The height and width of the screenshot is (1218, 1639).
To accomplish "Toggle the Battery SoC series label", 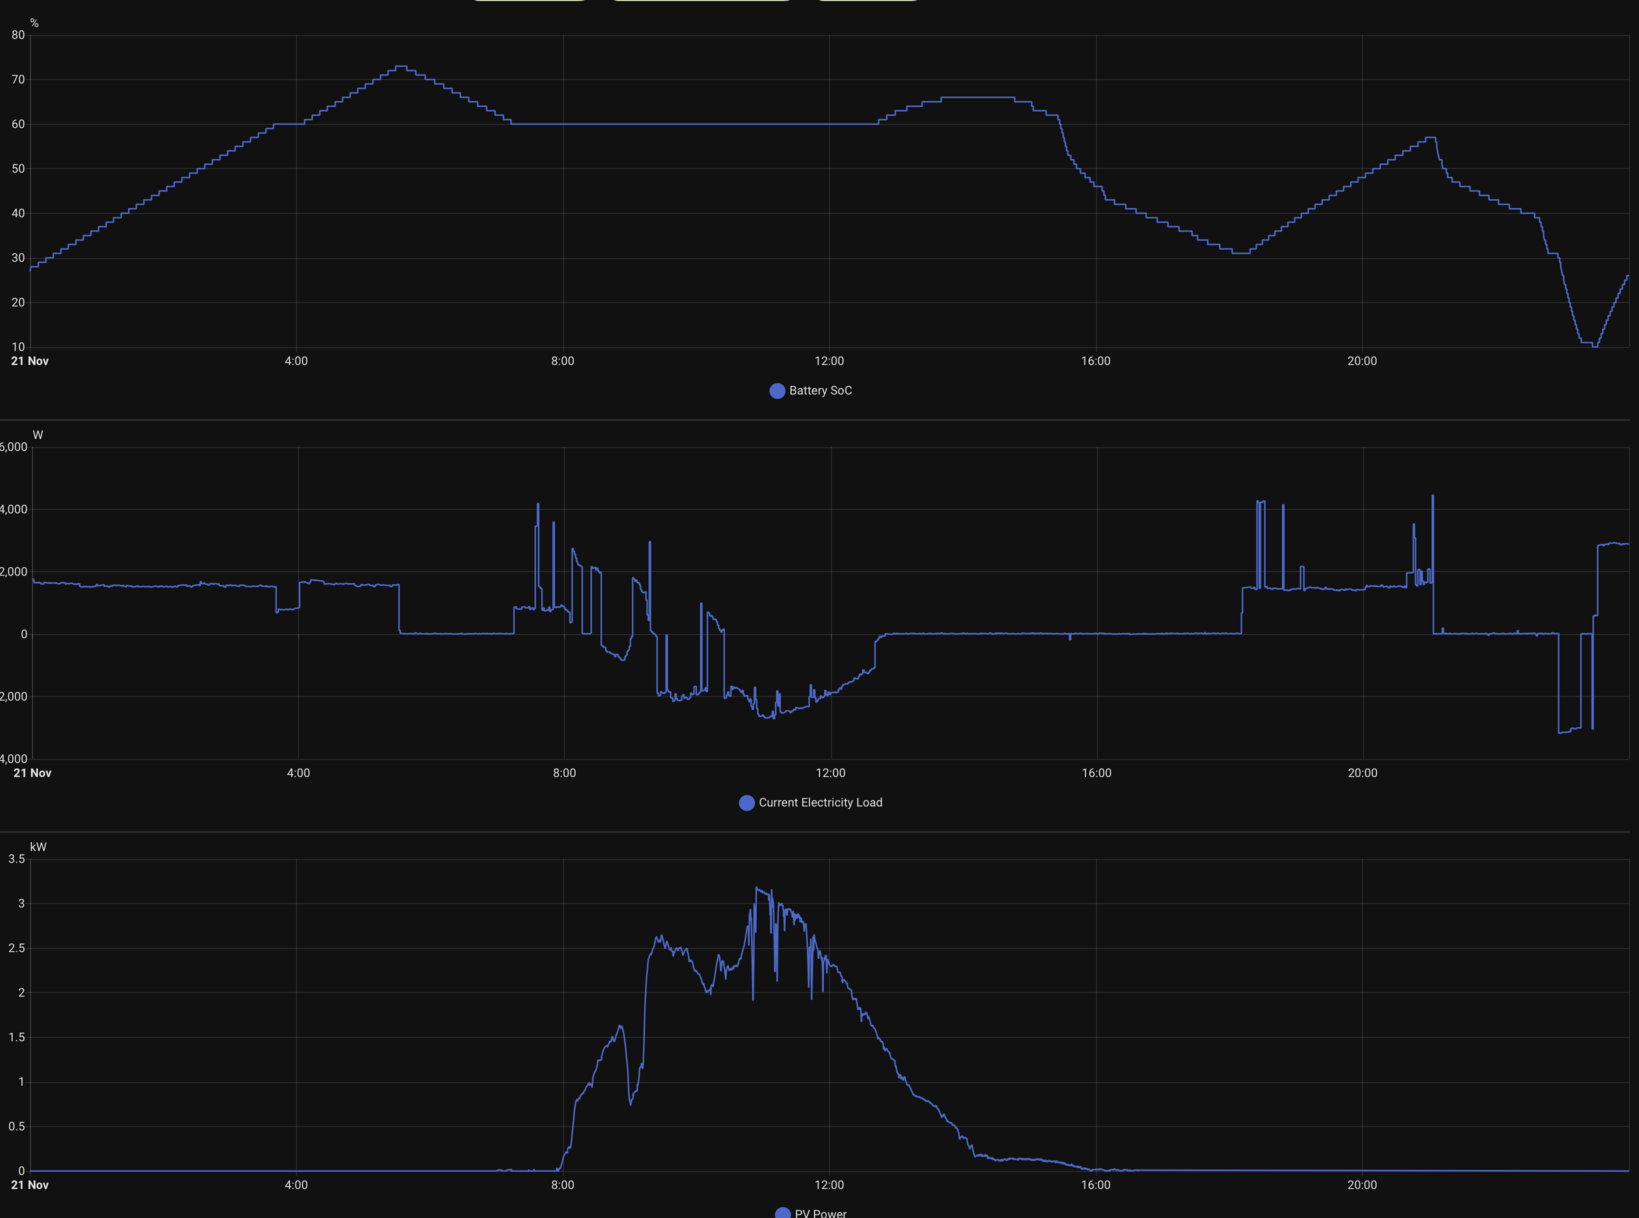I will [x=820, y=391].
